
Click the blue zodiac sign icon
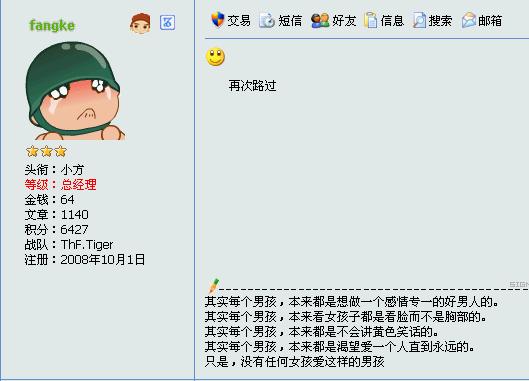pyautogui.click(x=167, y=23)
